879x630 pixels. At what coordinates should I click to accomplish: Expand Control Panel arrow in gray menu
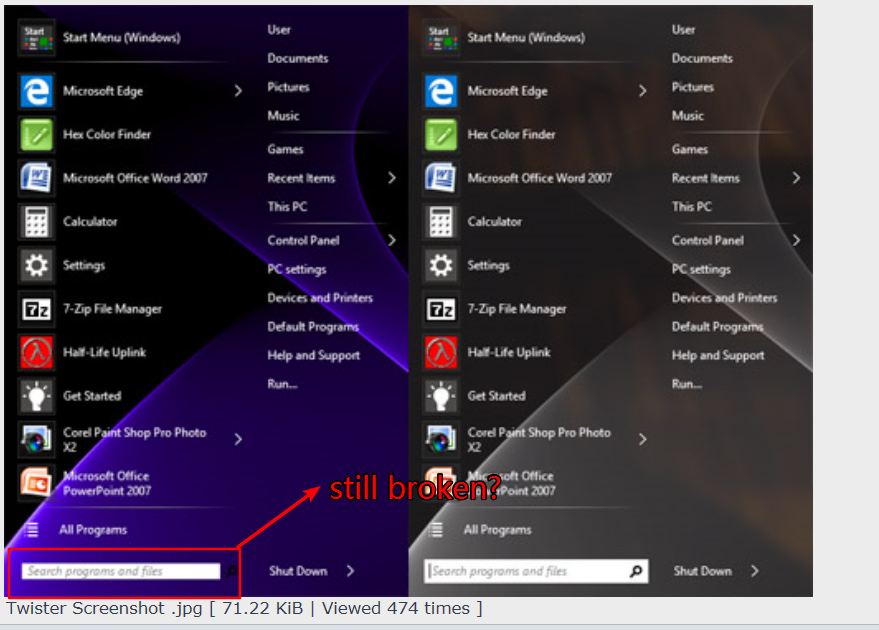(x=797, y=240)
